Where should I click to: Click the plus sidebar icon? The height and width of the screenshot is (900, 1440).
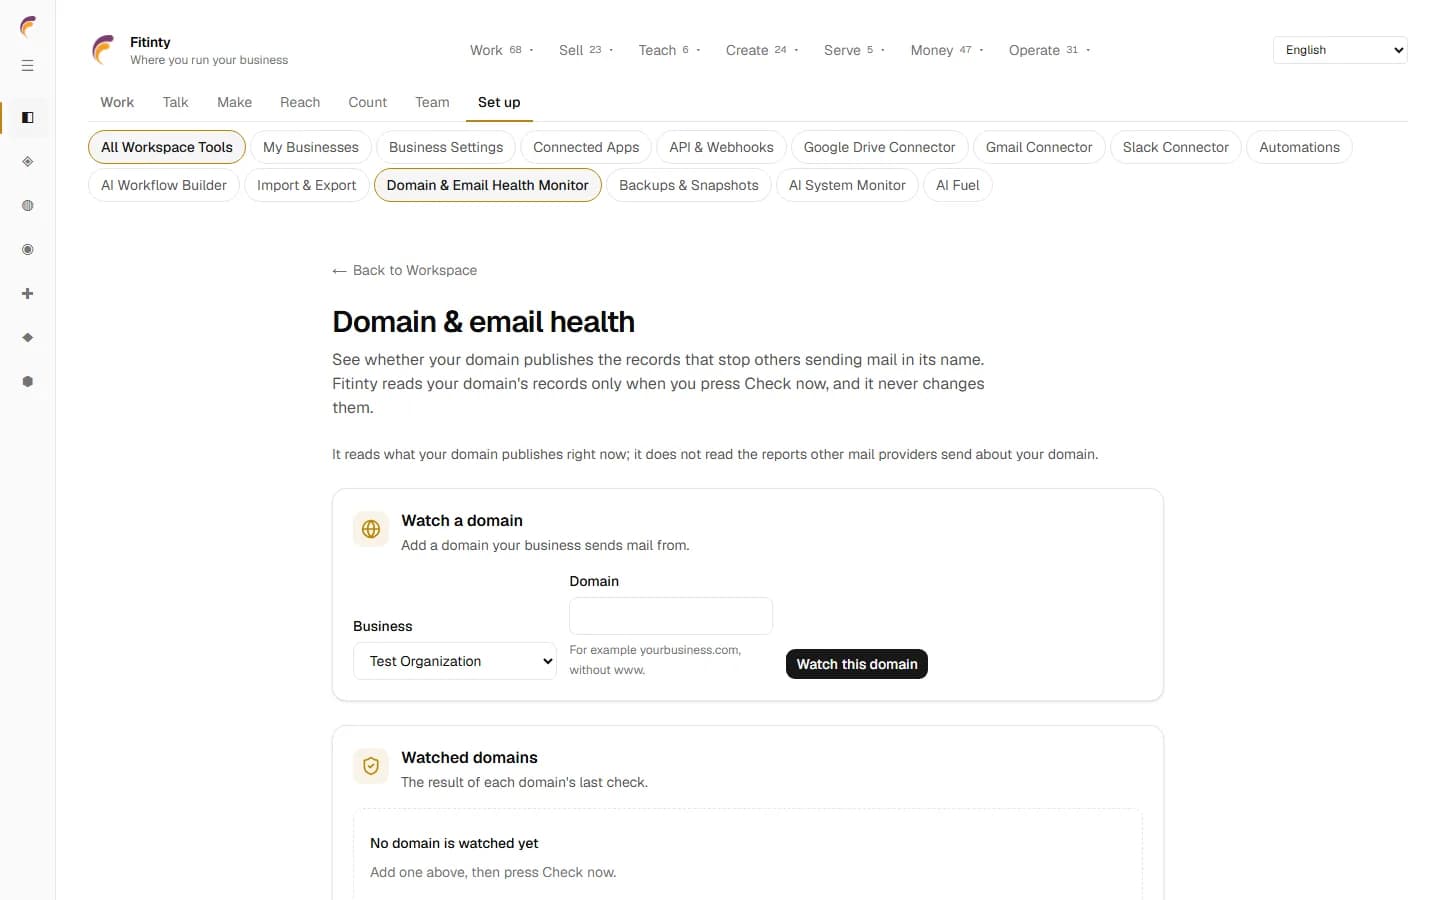28,294
